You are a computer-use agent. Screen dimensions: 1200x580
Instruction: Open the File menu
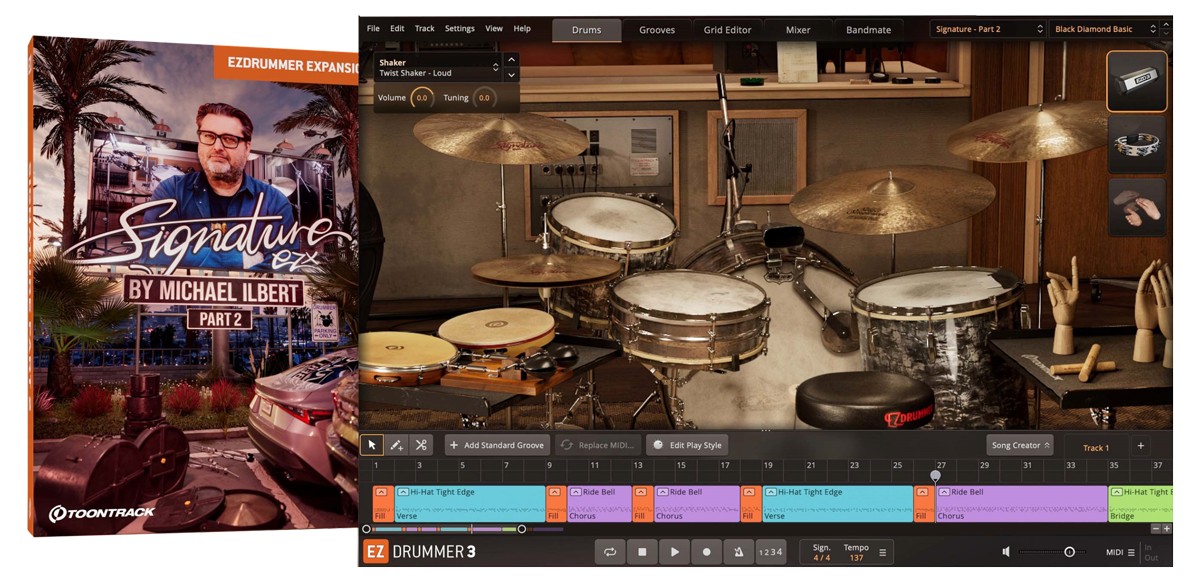[x=373, y=29]
